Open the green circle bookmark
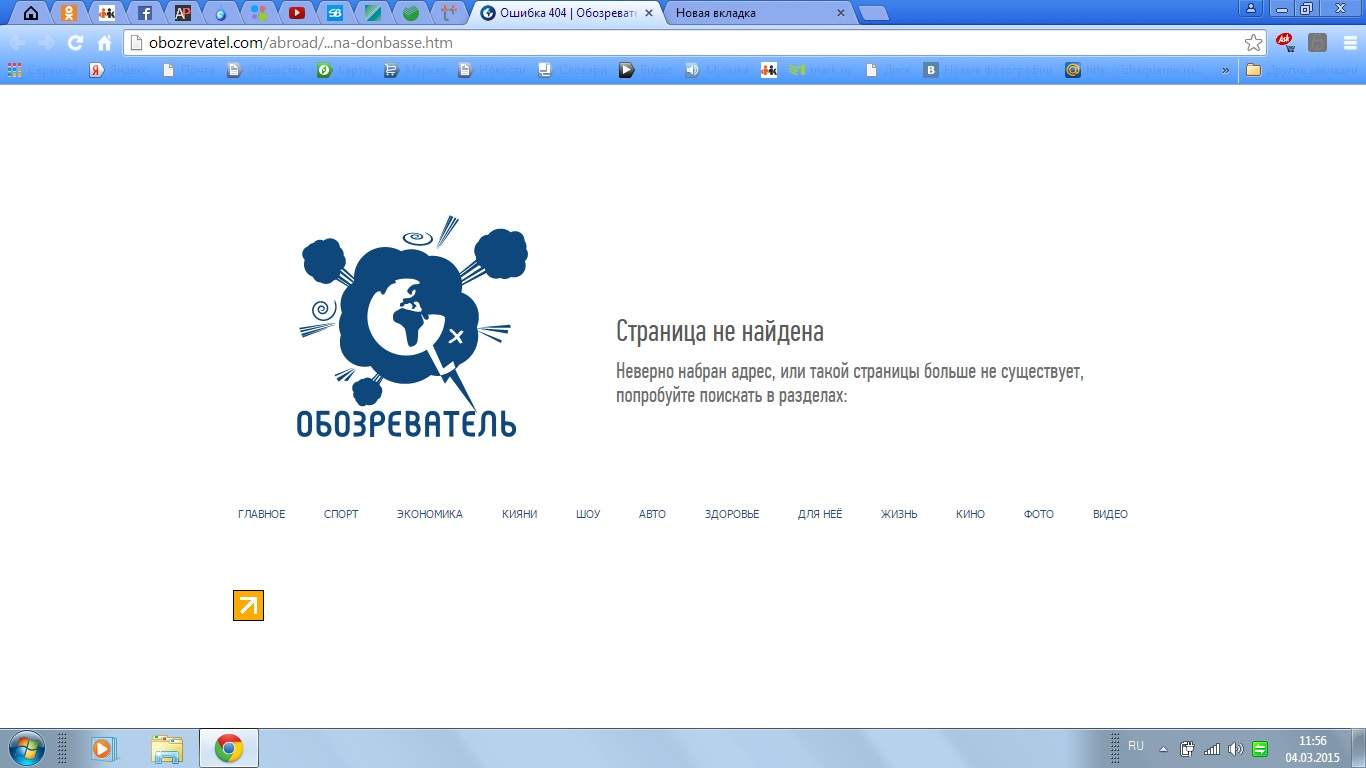 point(324,70)
